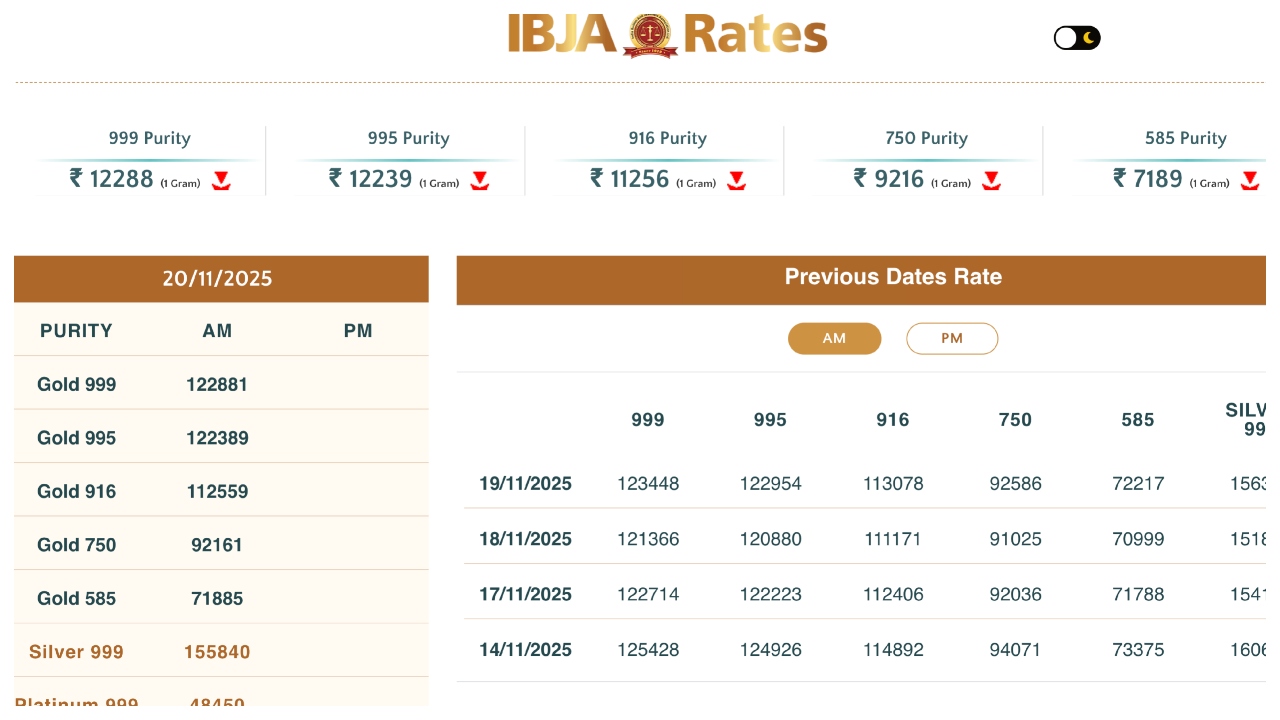Click the 17/11/2025 date row
1280x720 pixels.
(x=525, y=594)
